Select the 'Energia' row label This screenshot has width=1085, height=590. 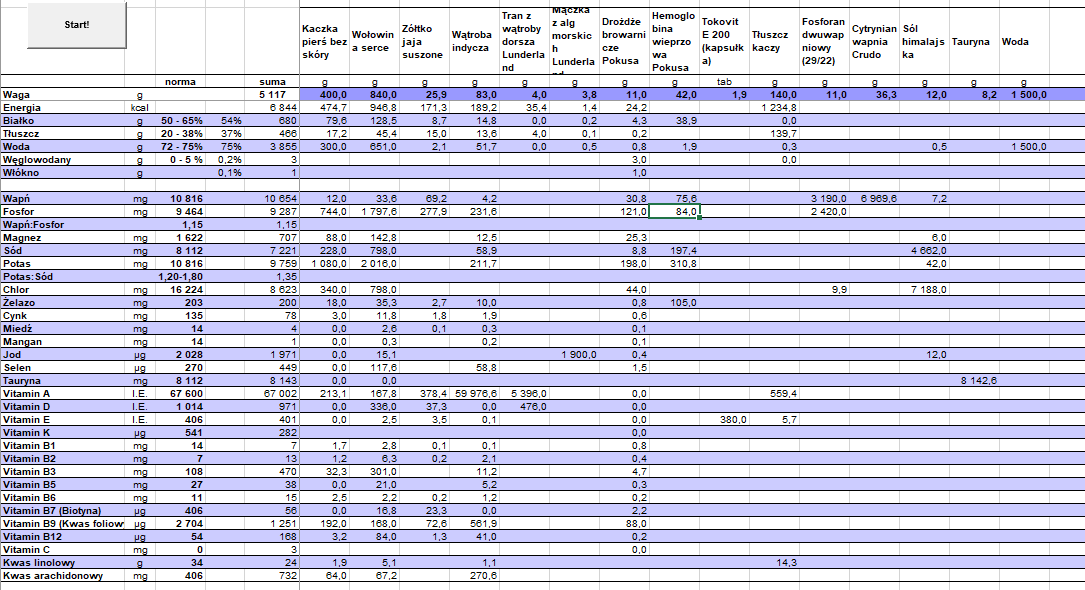pos(22,108)
